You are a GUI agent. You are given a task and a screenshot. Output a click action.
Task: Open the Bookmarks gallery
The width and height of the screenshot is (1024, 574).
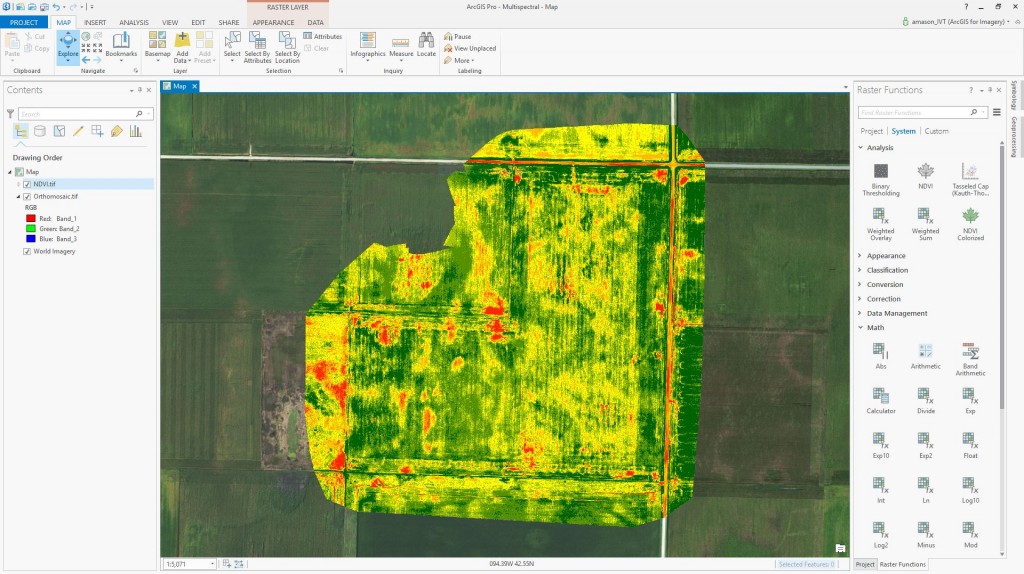[121, 46]
